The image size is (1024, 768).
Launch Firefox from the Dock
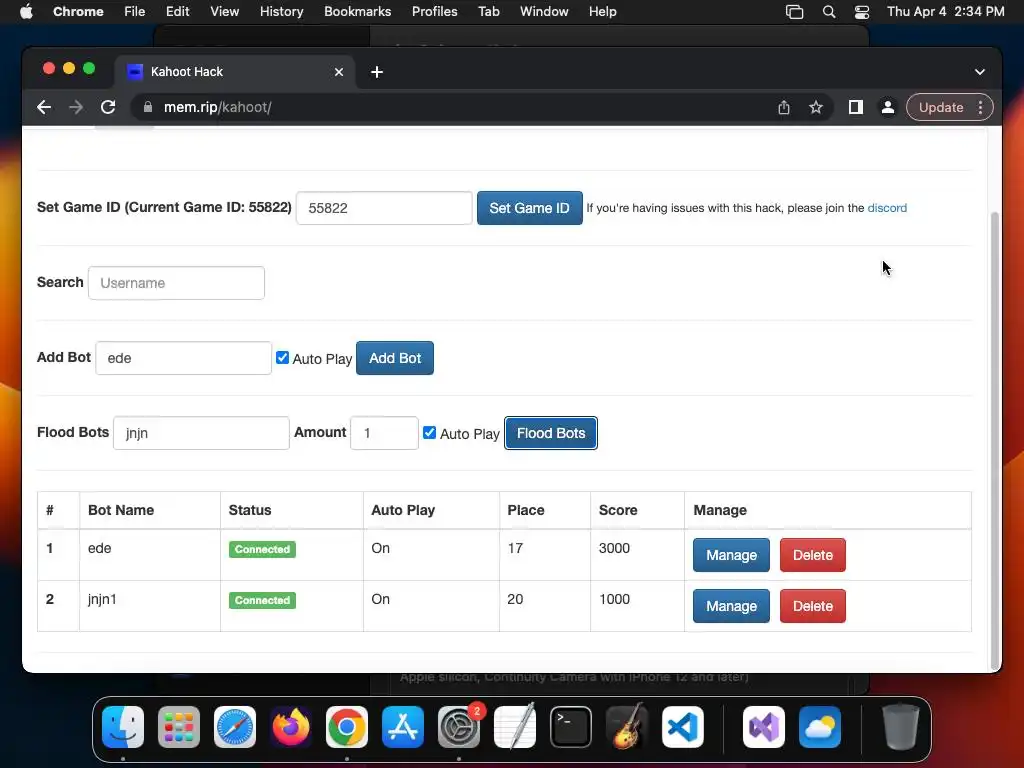pos(291,727)
